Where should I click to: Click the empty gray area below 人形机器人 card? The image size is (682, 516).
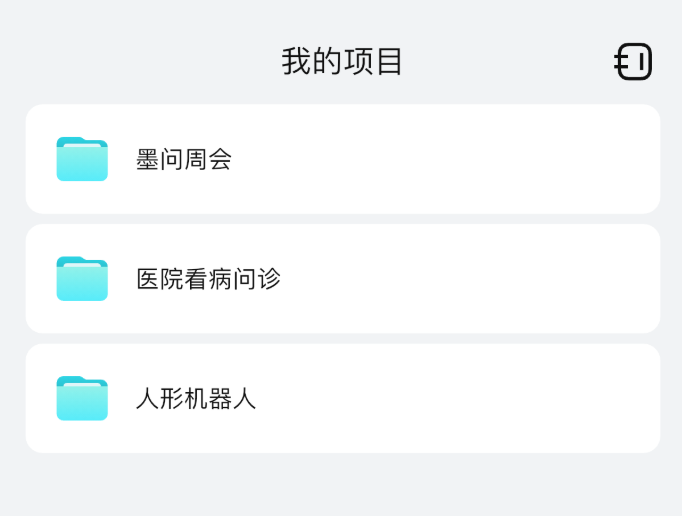[341, 485]
